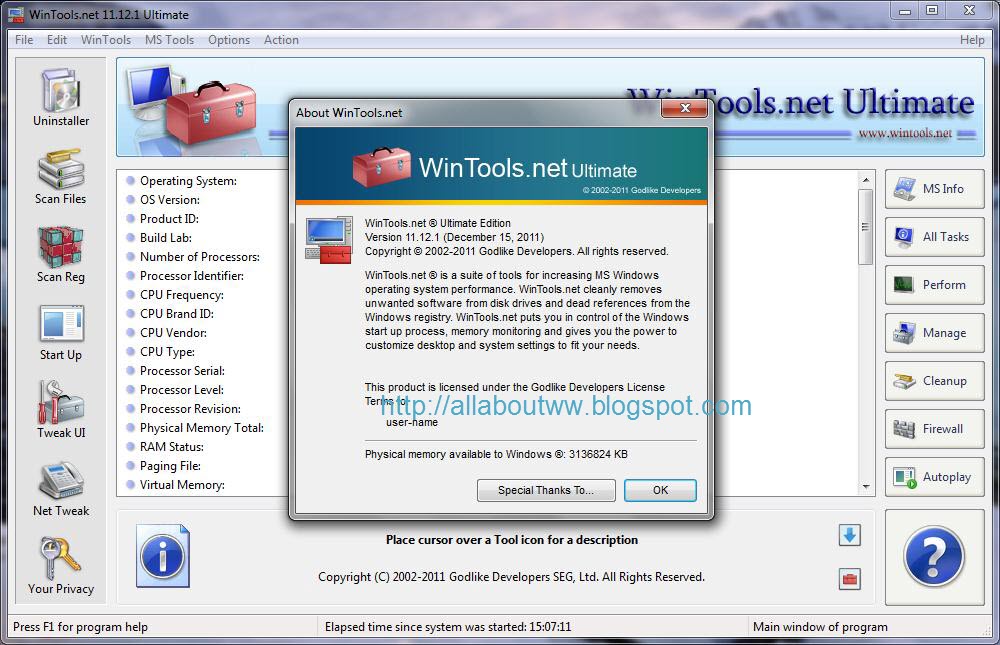Open the Start Up manager
Image resolution: width=1000 pixels, height=645 pixels.
point(60,330)
